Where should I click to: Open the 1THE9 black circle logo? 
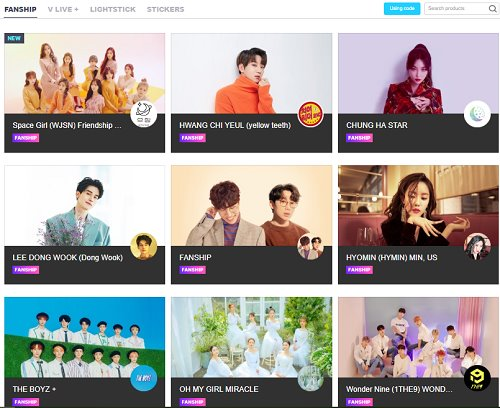pos(477,378)
